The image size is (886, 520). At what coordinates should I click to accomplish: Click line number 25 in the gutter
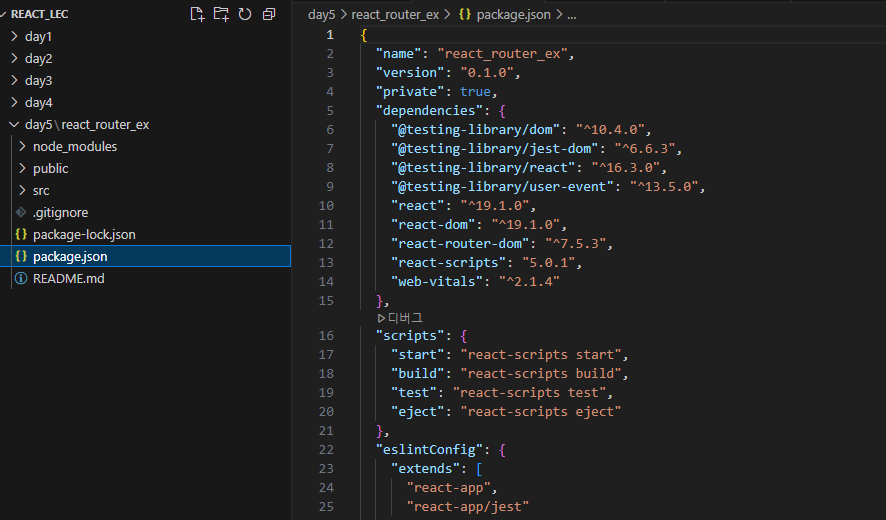[326, 506]
